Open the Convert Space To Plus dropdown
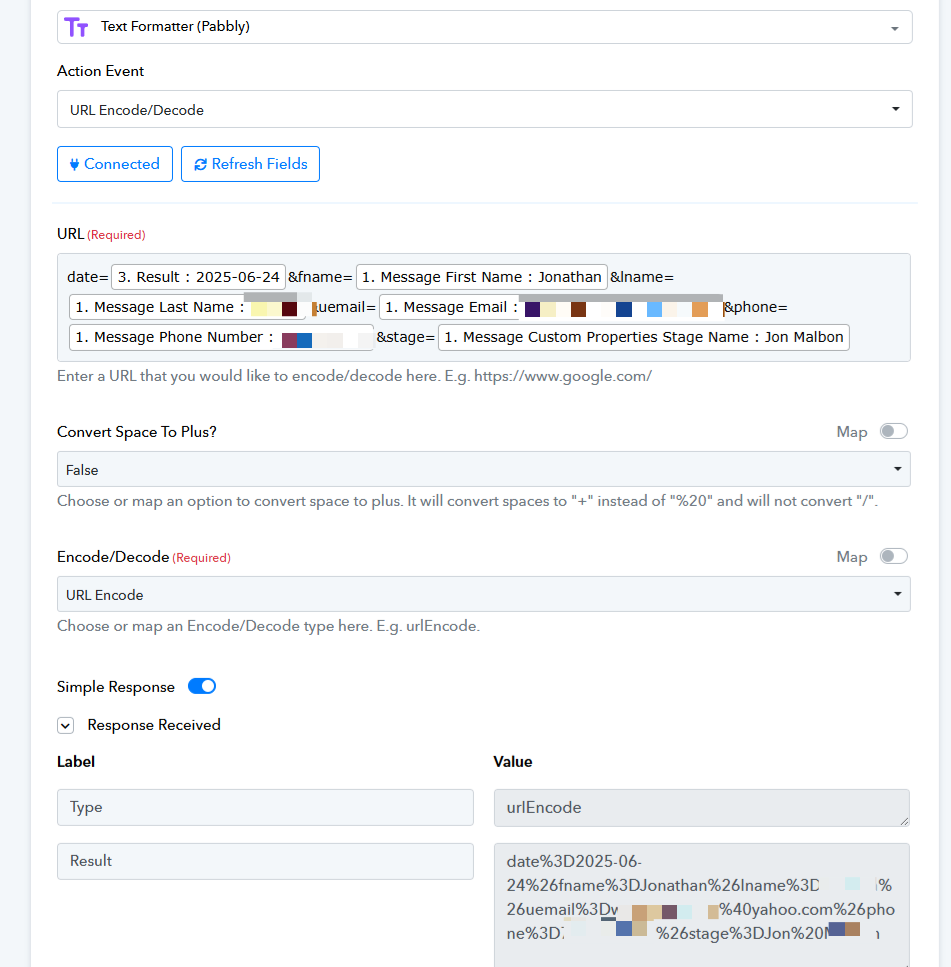The height and width of the screenshot is (967, 951). (484, 469)
